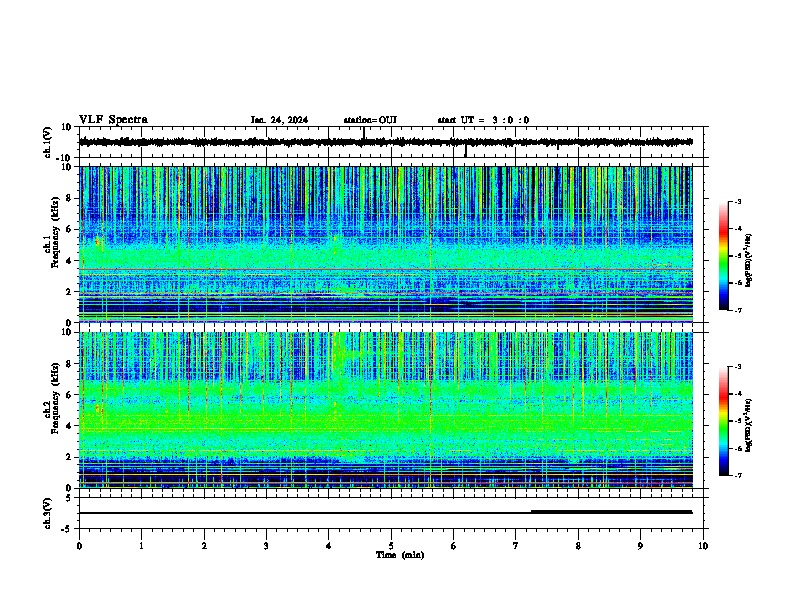Click the "-3" label on ch.1 color scale
The image size is (792, 612).
tap(737, 202)
